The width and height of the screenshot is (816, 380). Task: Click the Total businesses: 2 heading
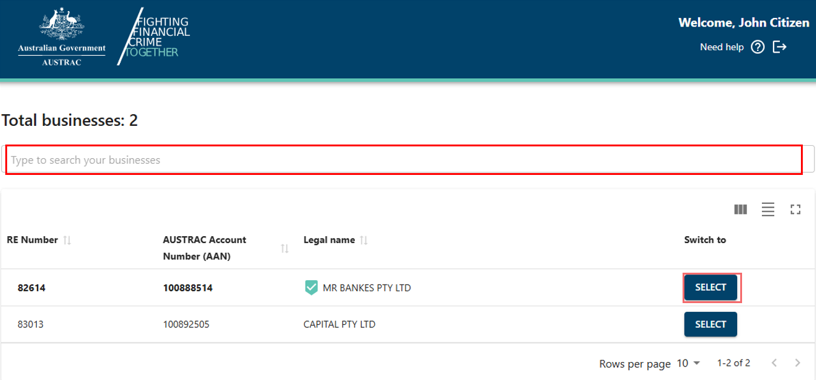tap(70, 121)
